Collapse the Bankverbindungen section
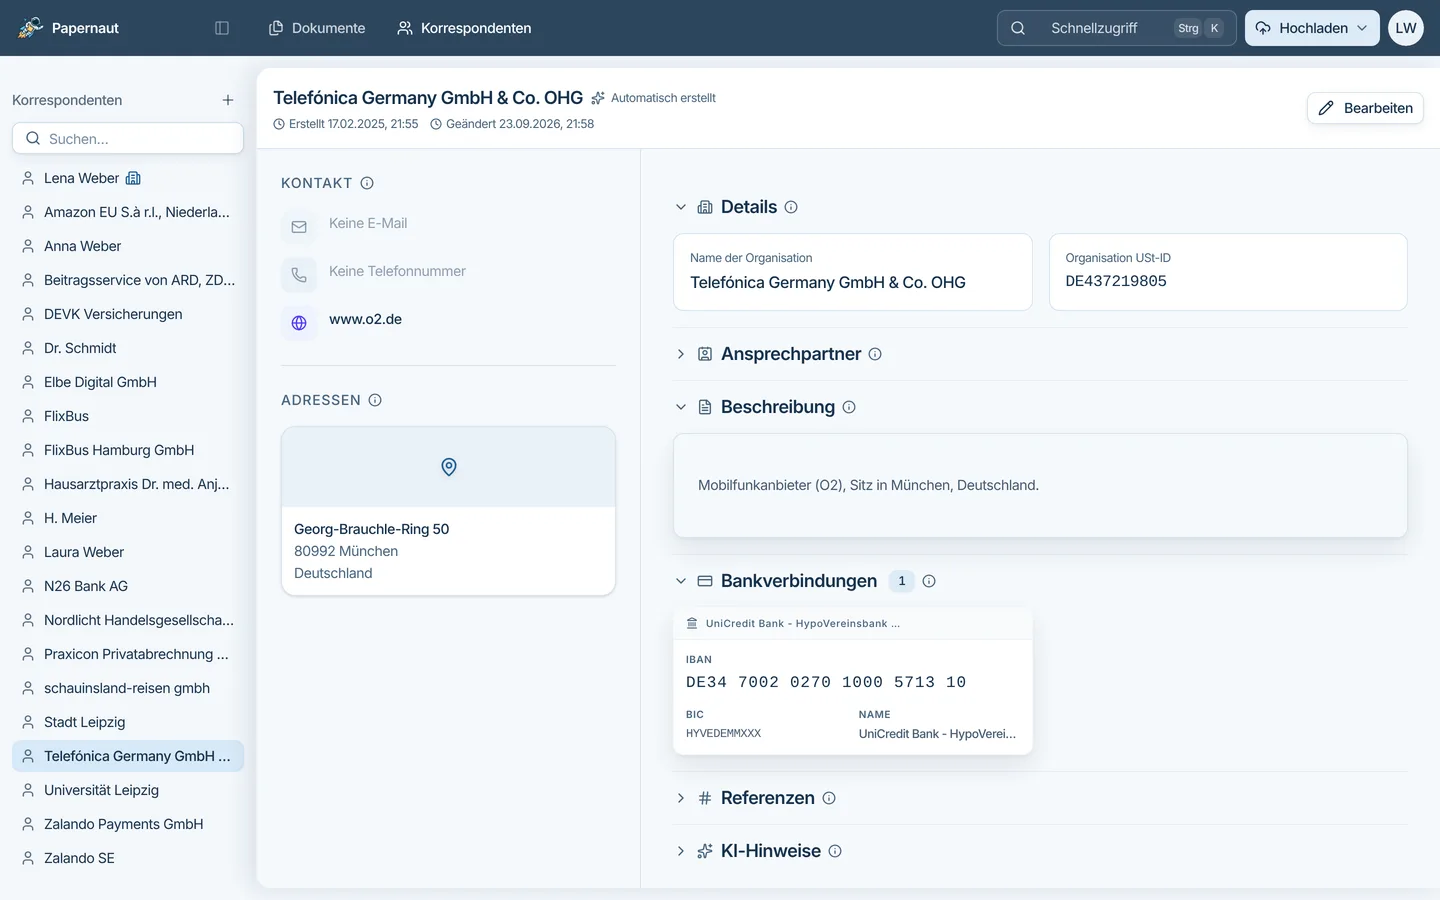1440x900 pixels. pyautogui.click(x=681, y=581)
